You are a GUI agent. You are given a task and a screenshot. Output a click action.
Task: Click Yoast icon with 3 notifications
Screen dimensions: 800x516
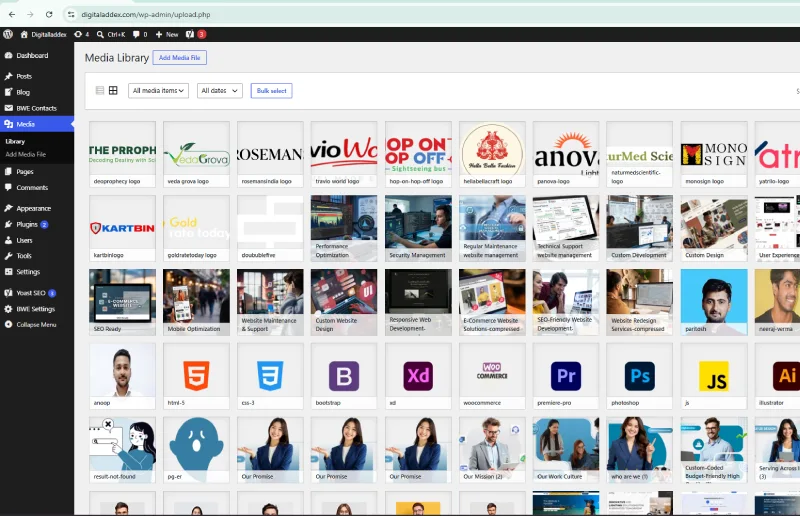coord(195,34)
